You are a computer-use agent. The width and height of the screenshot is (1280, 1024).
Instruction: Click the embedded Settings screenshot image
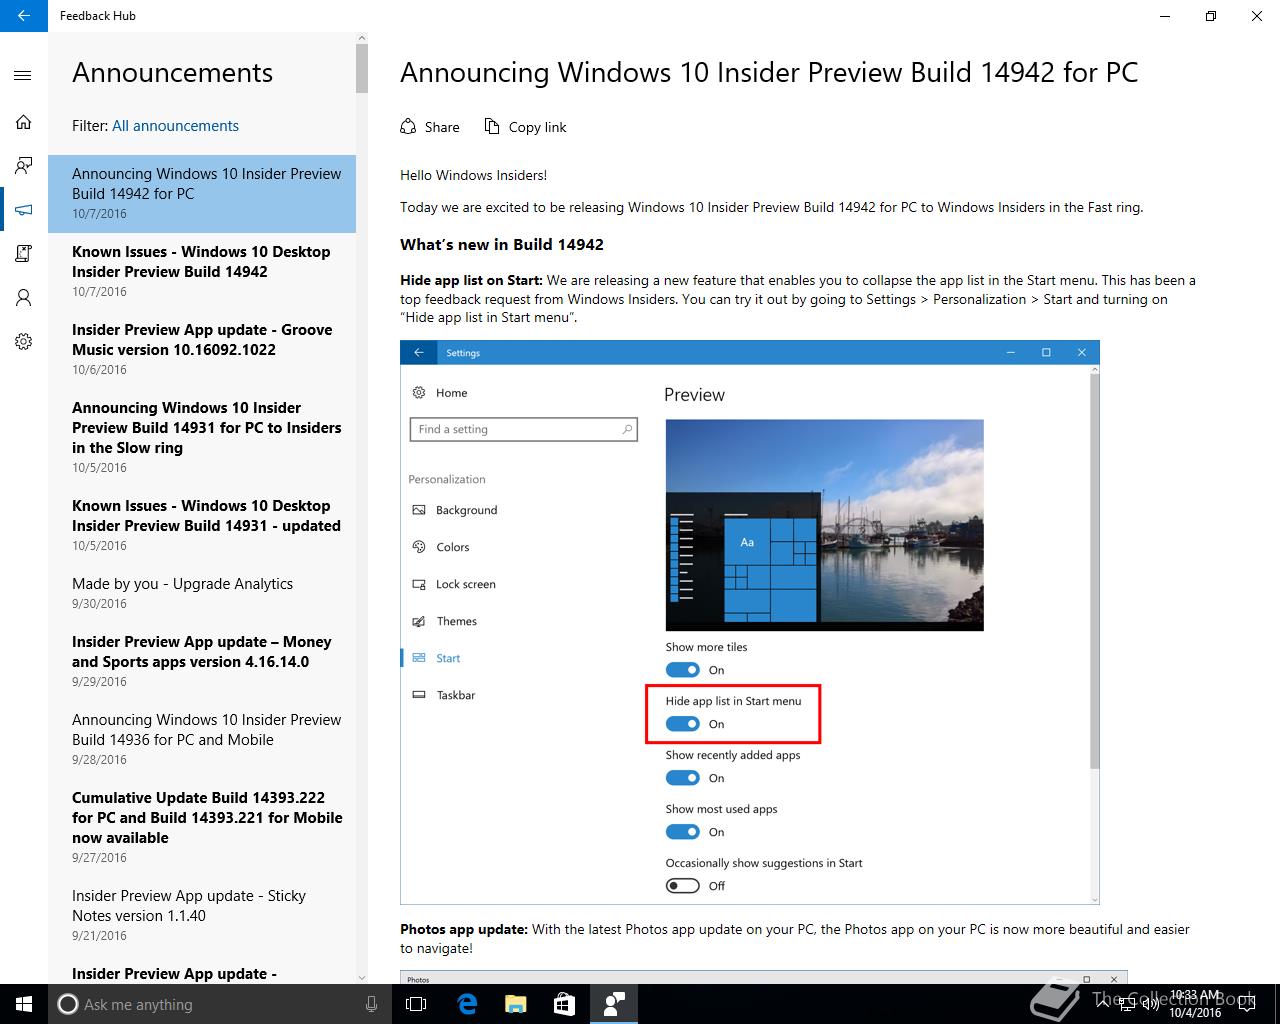click(x=750, y=622)
